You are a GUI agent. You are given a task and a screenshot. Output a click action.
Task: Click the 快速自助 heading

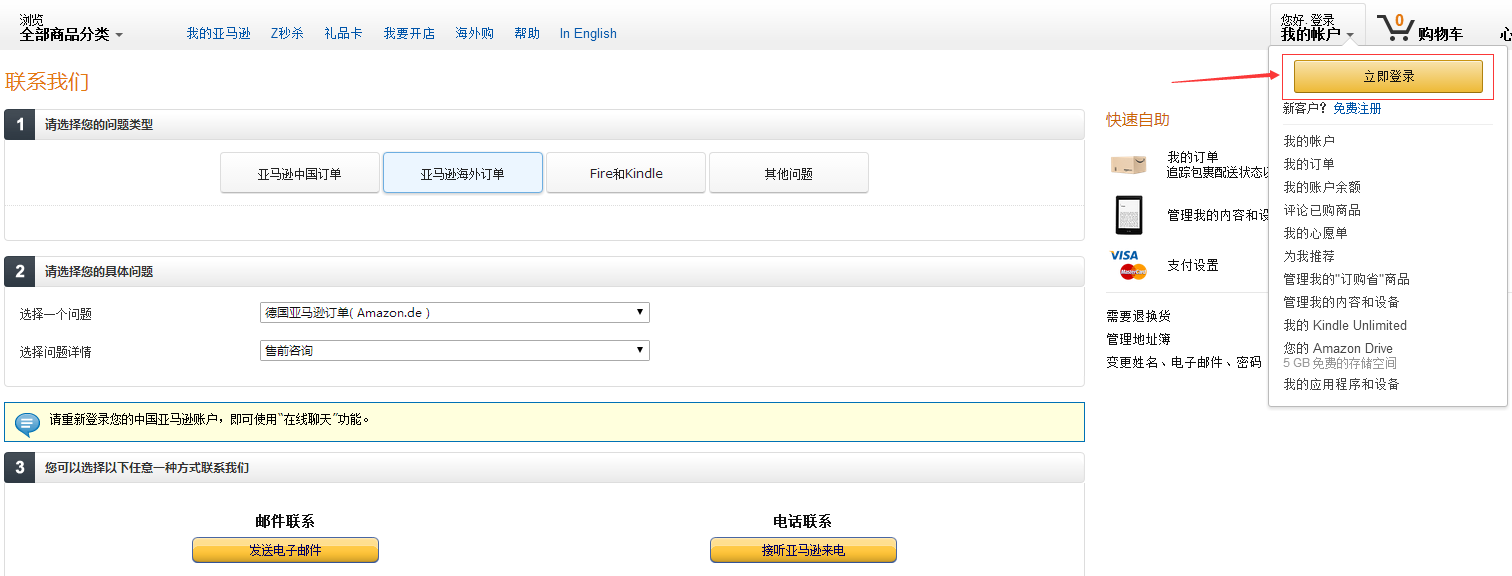1137,120
